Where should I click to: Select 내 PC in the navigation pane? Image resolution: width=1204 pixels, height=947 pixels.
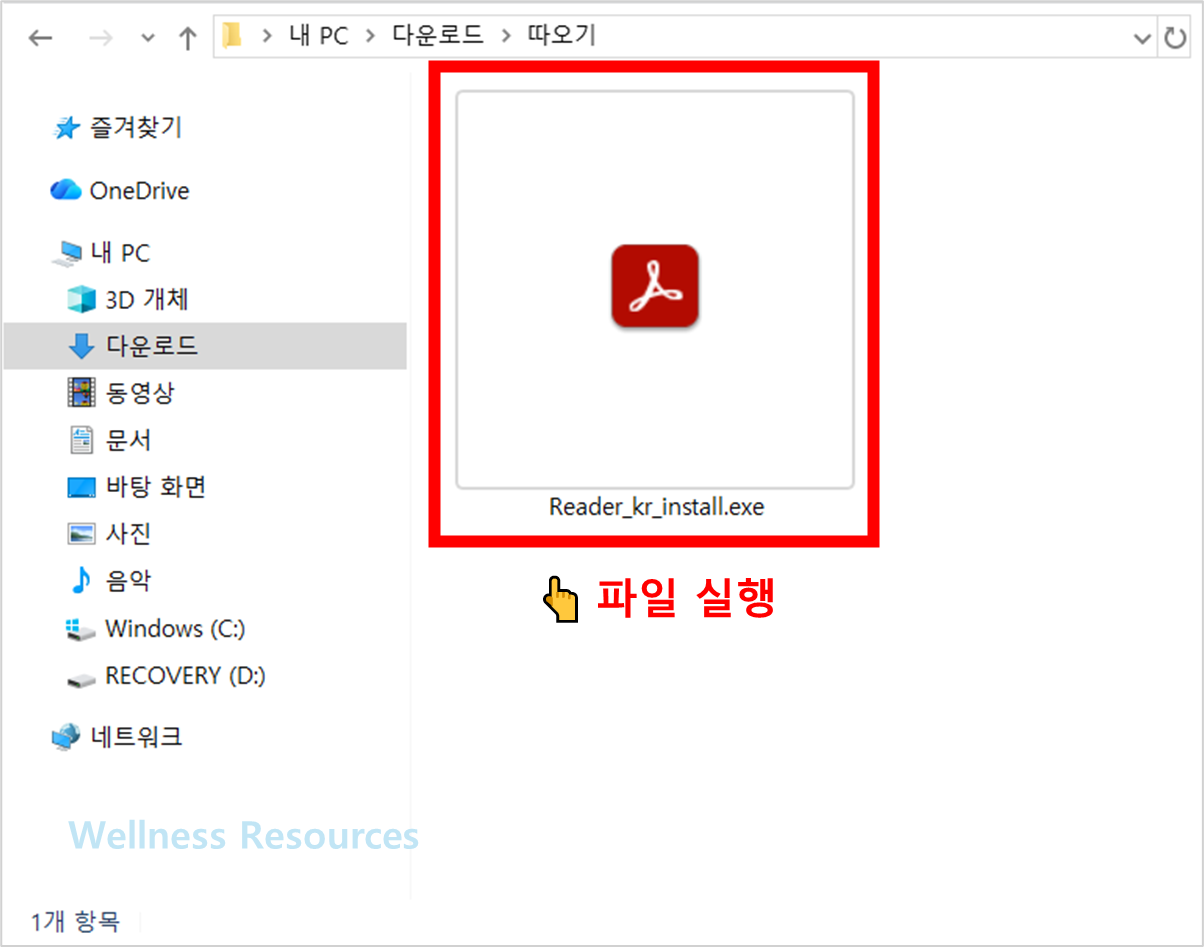coord(120,253)
